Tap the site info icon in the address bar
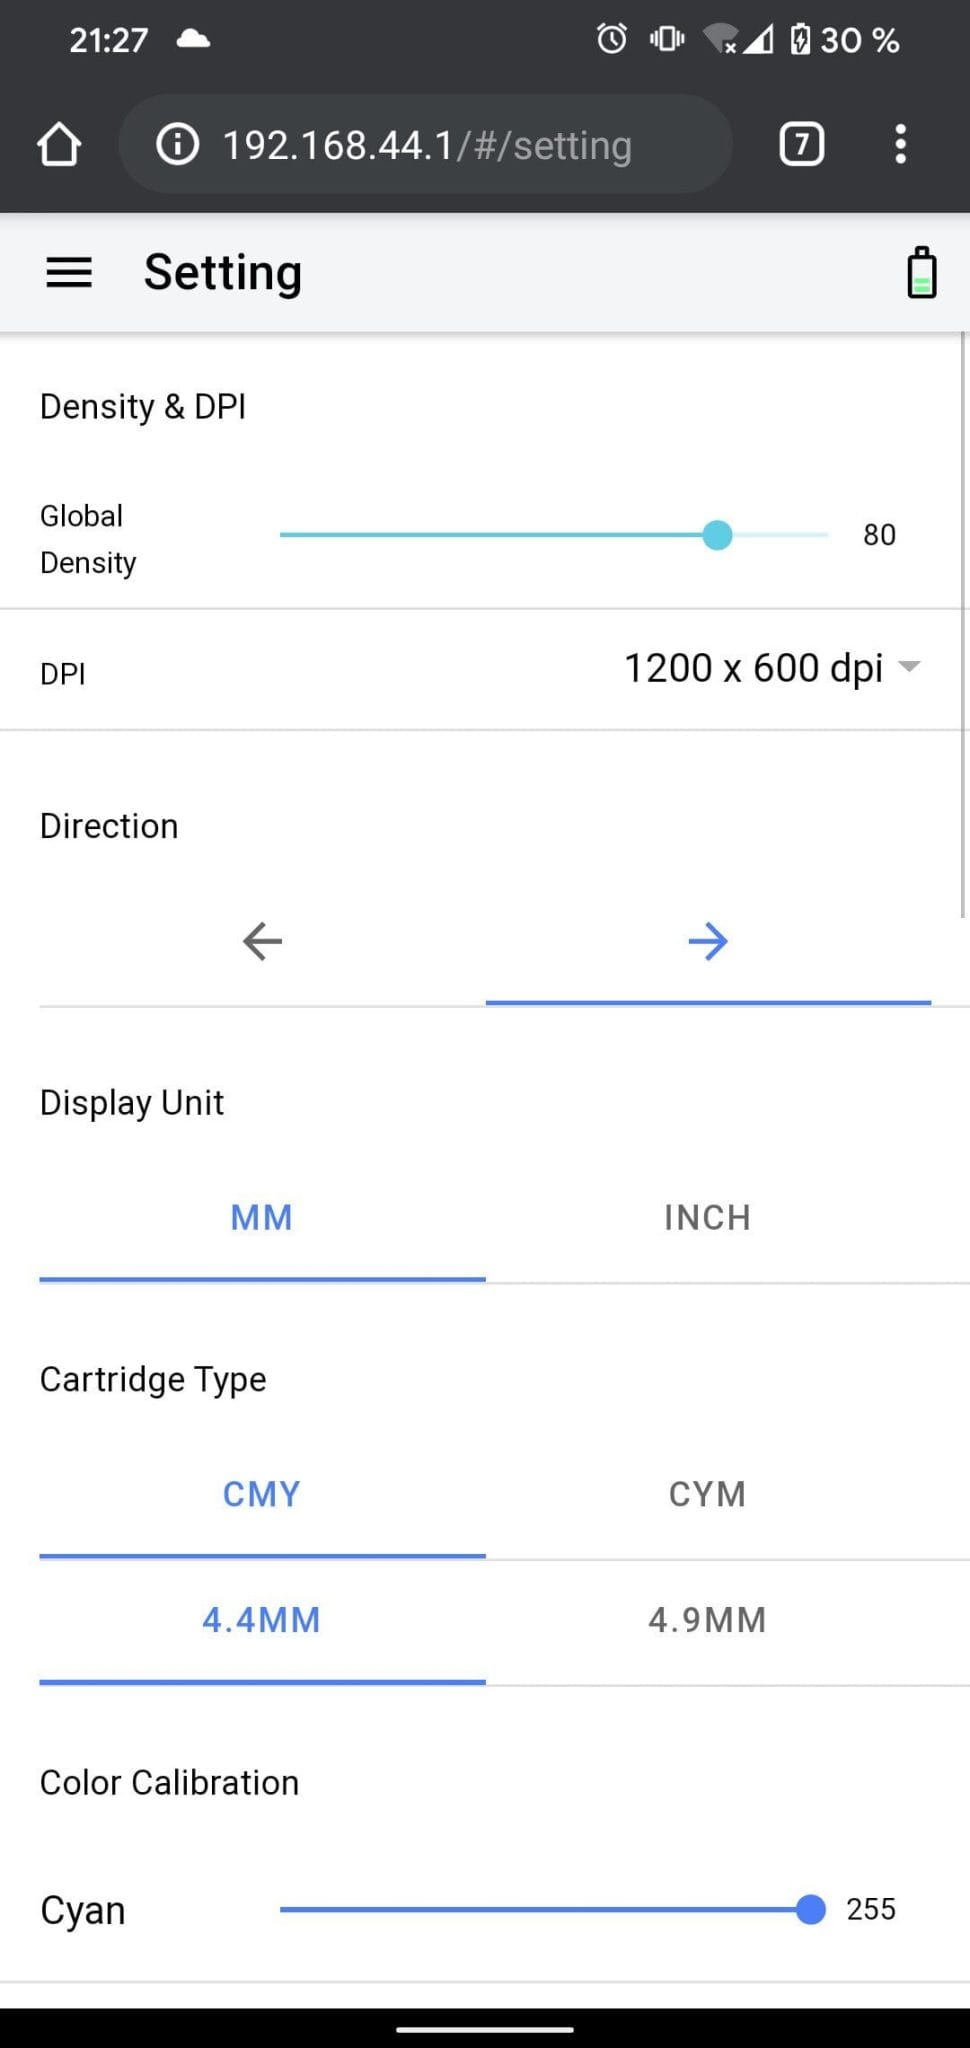This screenshot has height=2048, width=970. [177, 144]
